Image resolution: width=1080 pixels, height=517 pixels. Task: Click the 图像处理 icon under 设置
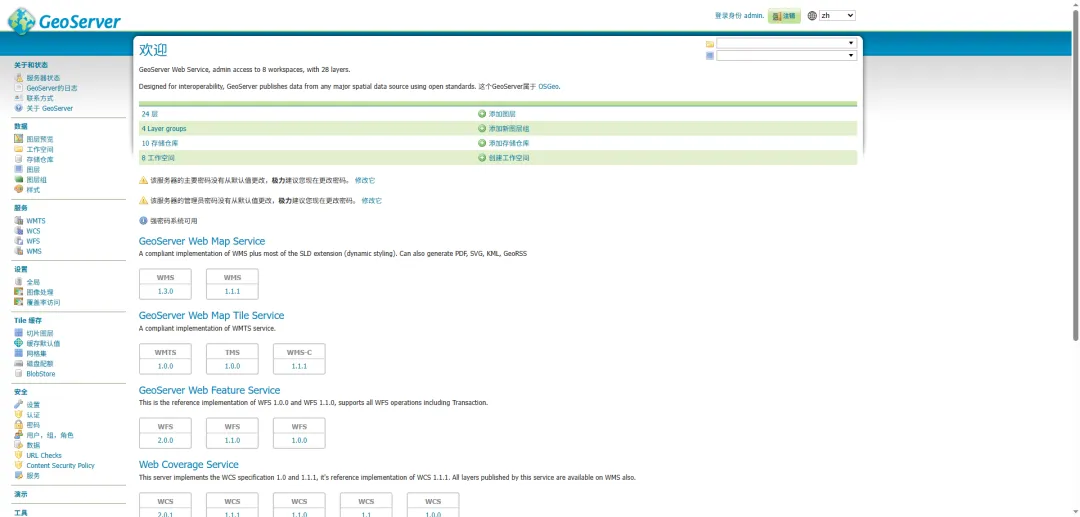click(x=19, y=293)
